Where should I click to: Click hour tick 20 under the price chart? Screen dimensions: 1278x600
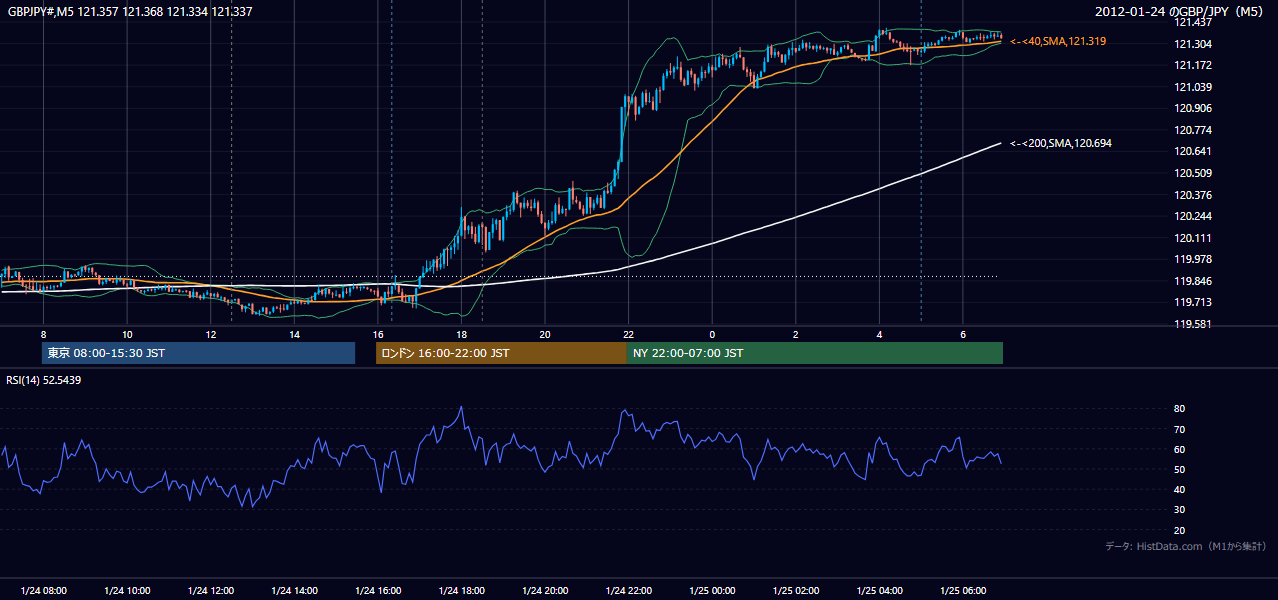[545, 334]
